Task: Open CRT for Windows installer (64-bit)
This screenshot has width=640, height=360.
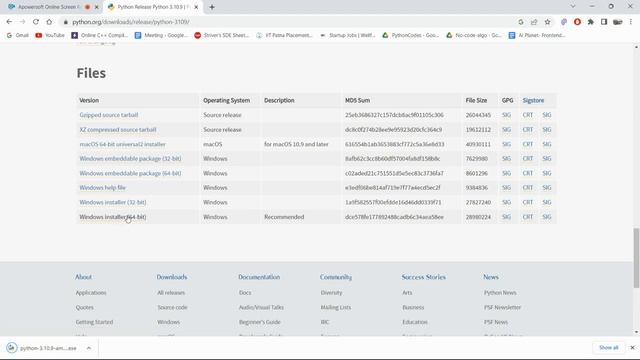Action: point(528,217)
